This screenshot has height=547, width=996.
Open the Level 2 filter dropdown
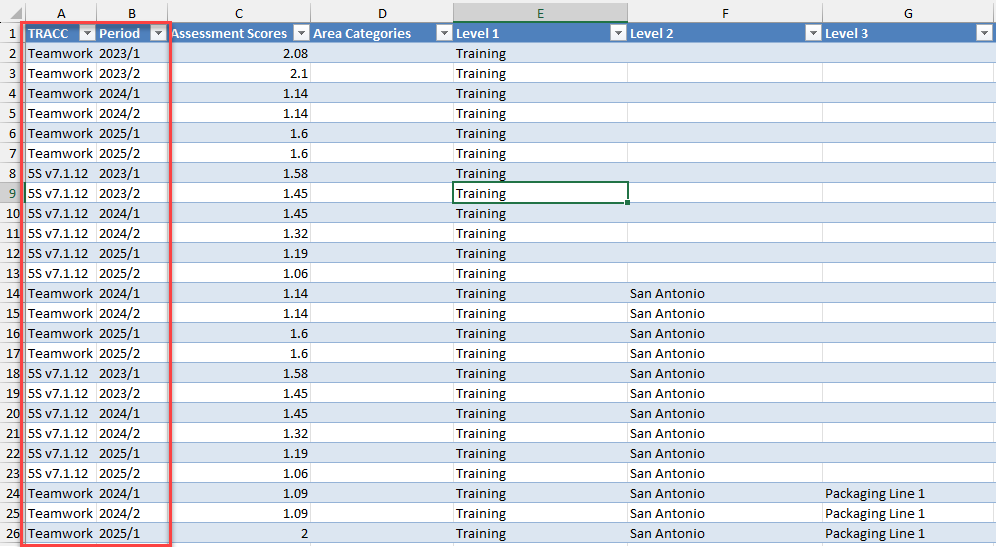coord(812,33)
